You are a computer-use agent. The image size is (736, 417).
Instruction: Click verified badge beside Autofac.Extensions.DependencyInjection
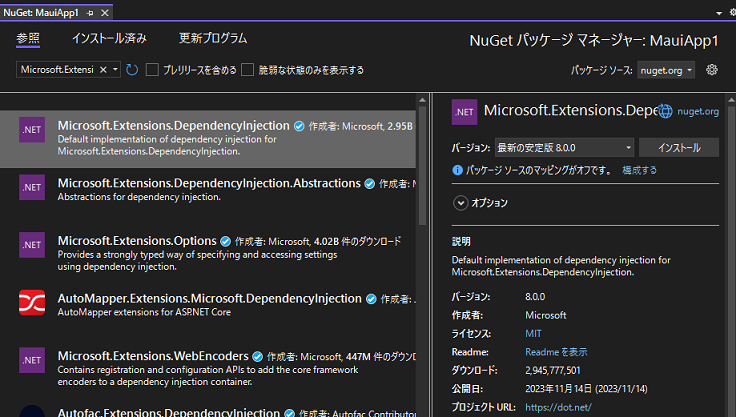(x=290, y=413)
